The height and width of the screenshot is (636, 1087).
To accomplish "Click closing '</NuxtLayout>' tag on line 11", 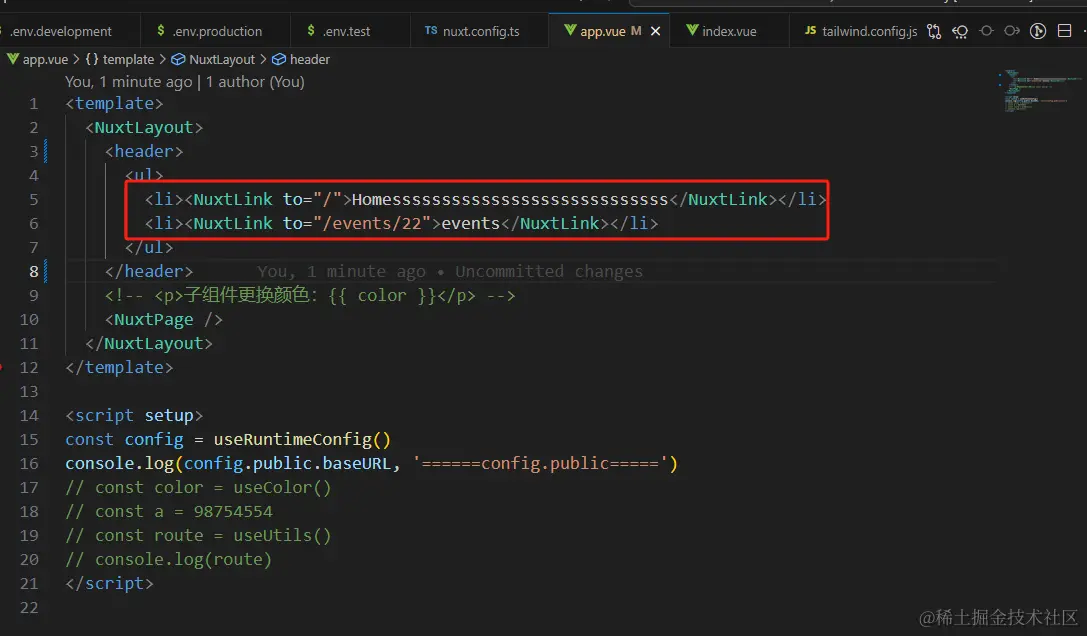I will coord(149,343).
